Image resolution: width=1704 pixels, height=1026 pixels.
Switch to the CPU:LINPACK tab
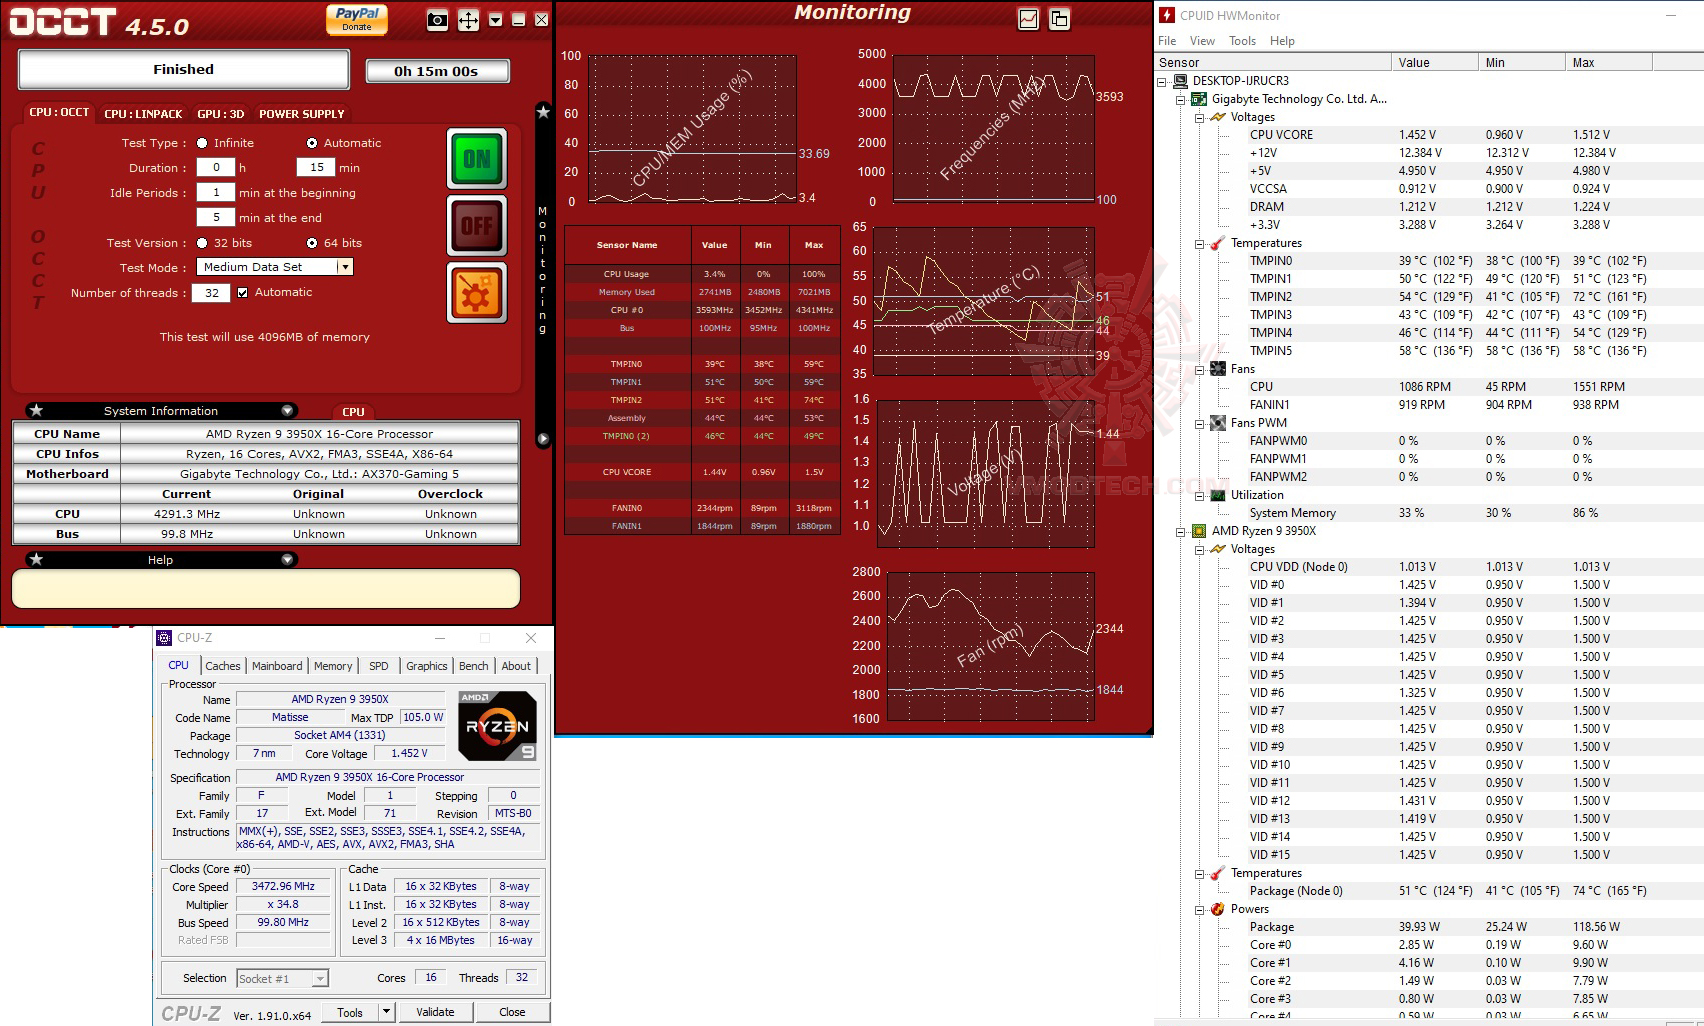pos(143,114)
